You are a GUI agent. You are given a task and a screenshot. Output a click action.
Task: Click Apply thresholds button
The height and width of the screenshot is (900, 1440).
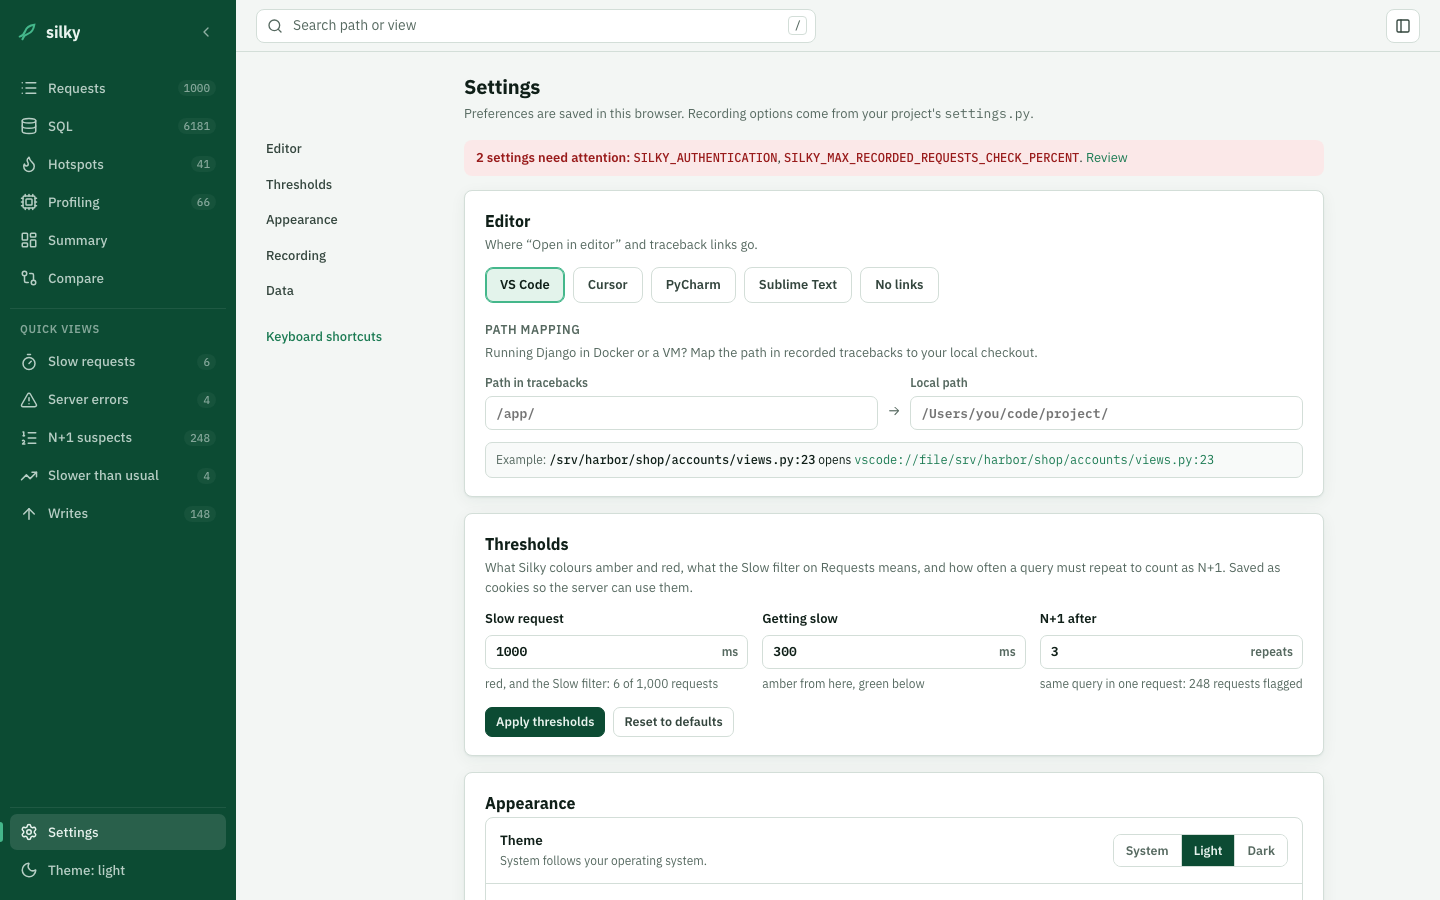tap(545, 722)
